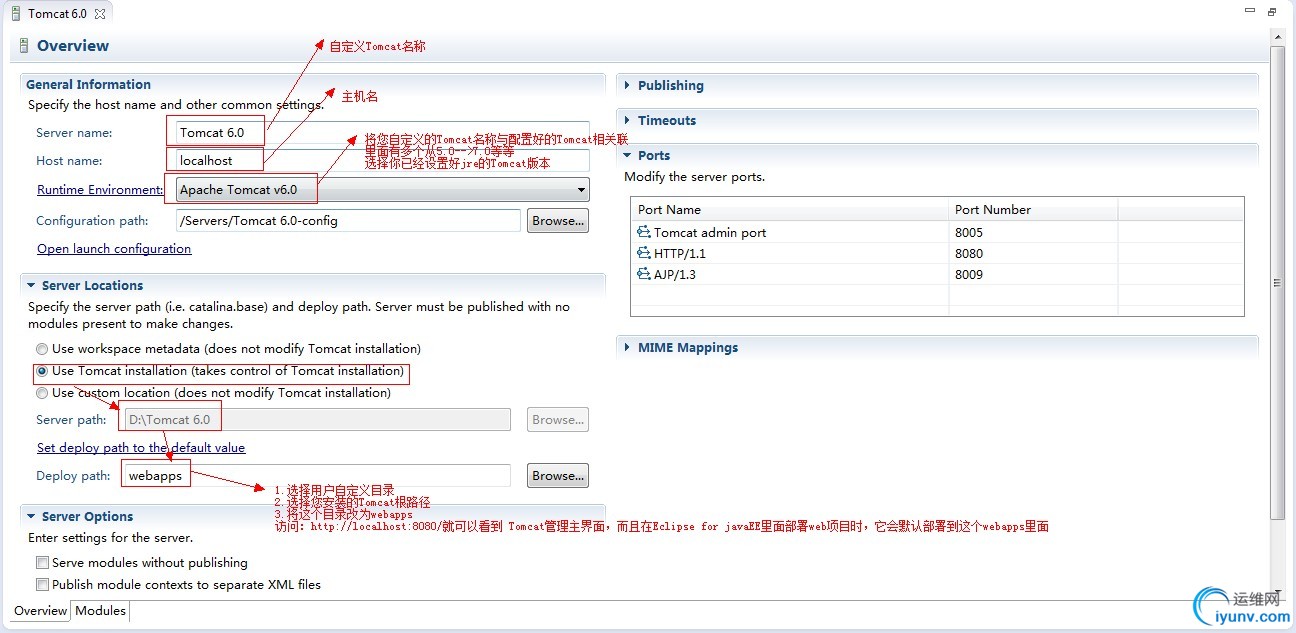Click Set deploy path to the default value

(x=141, y=448)
